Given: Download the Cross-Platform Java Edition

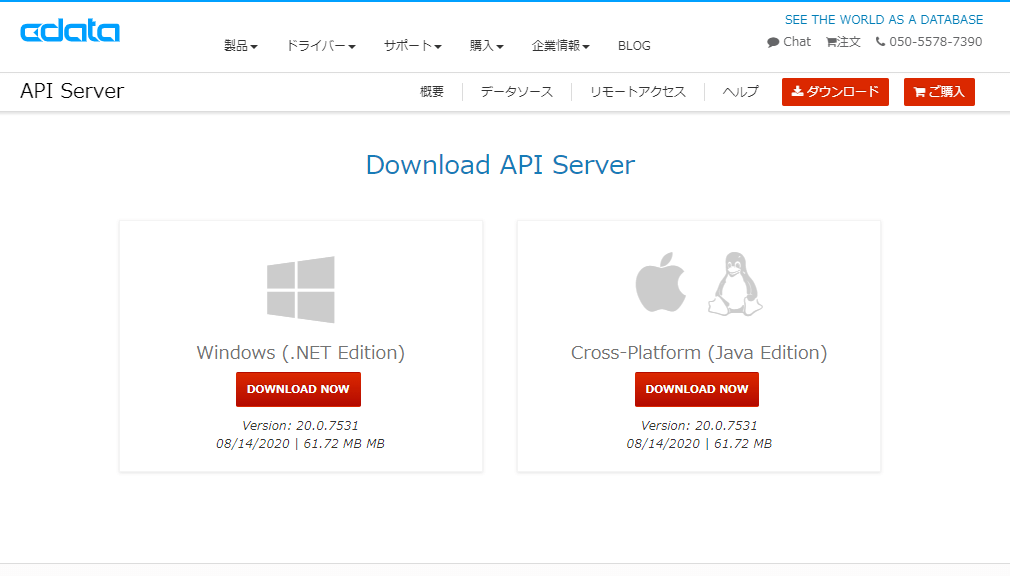Looking at the screenshot, I should [697, 389].
